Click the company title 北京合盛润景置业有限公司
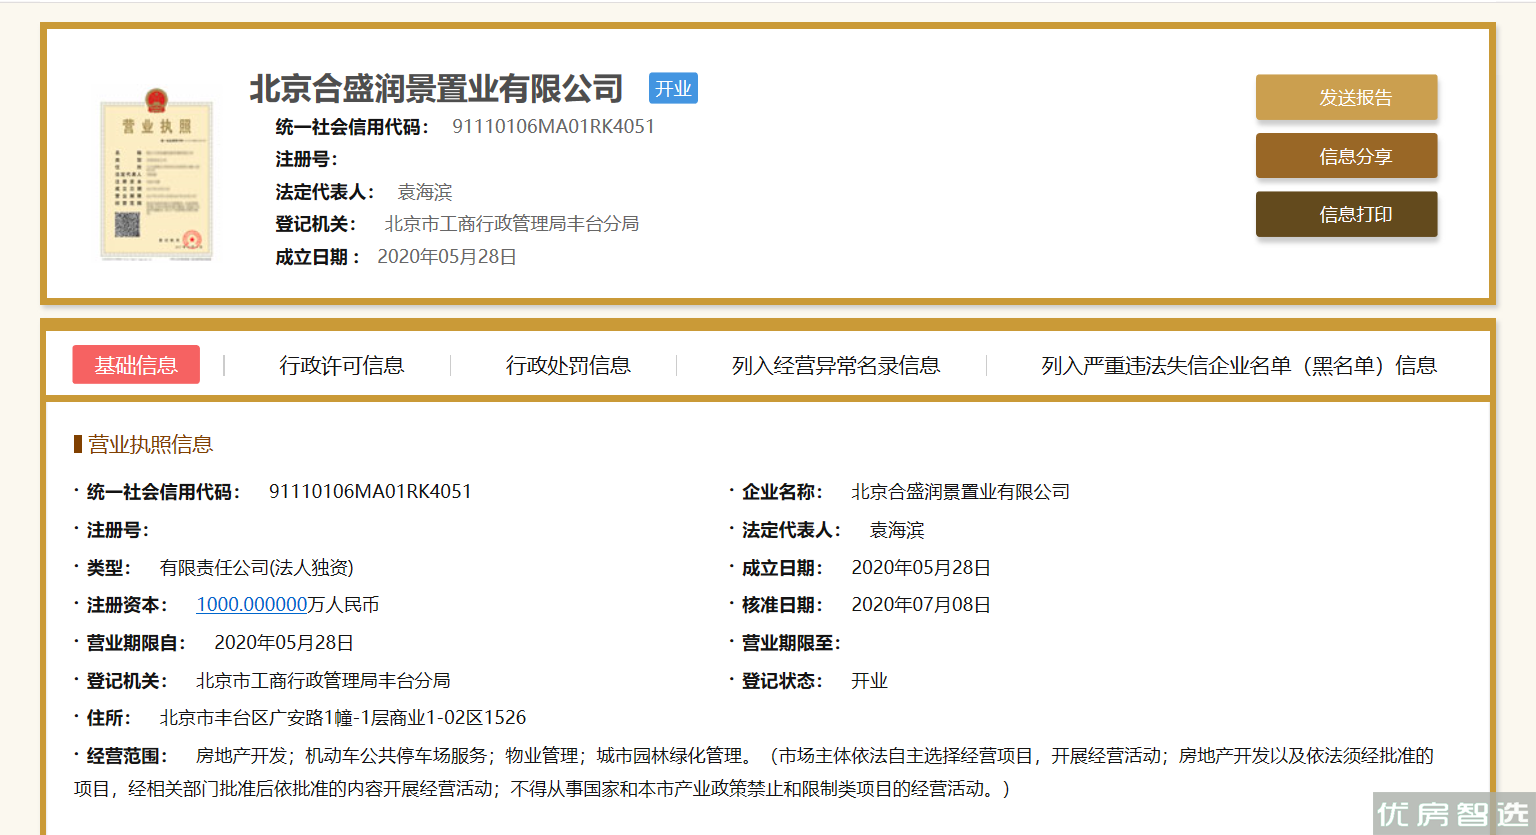Screen dimensions: 1536x835 pyautogui.click(x=436, y=89)
